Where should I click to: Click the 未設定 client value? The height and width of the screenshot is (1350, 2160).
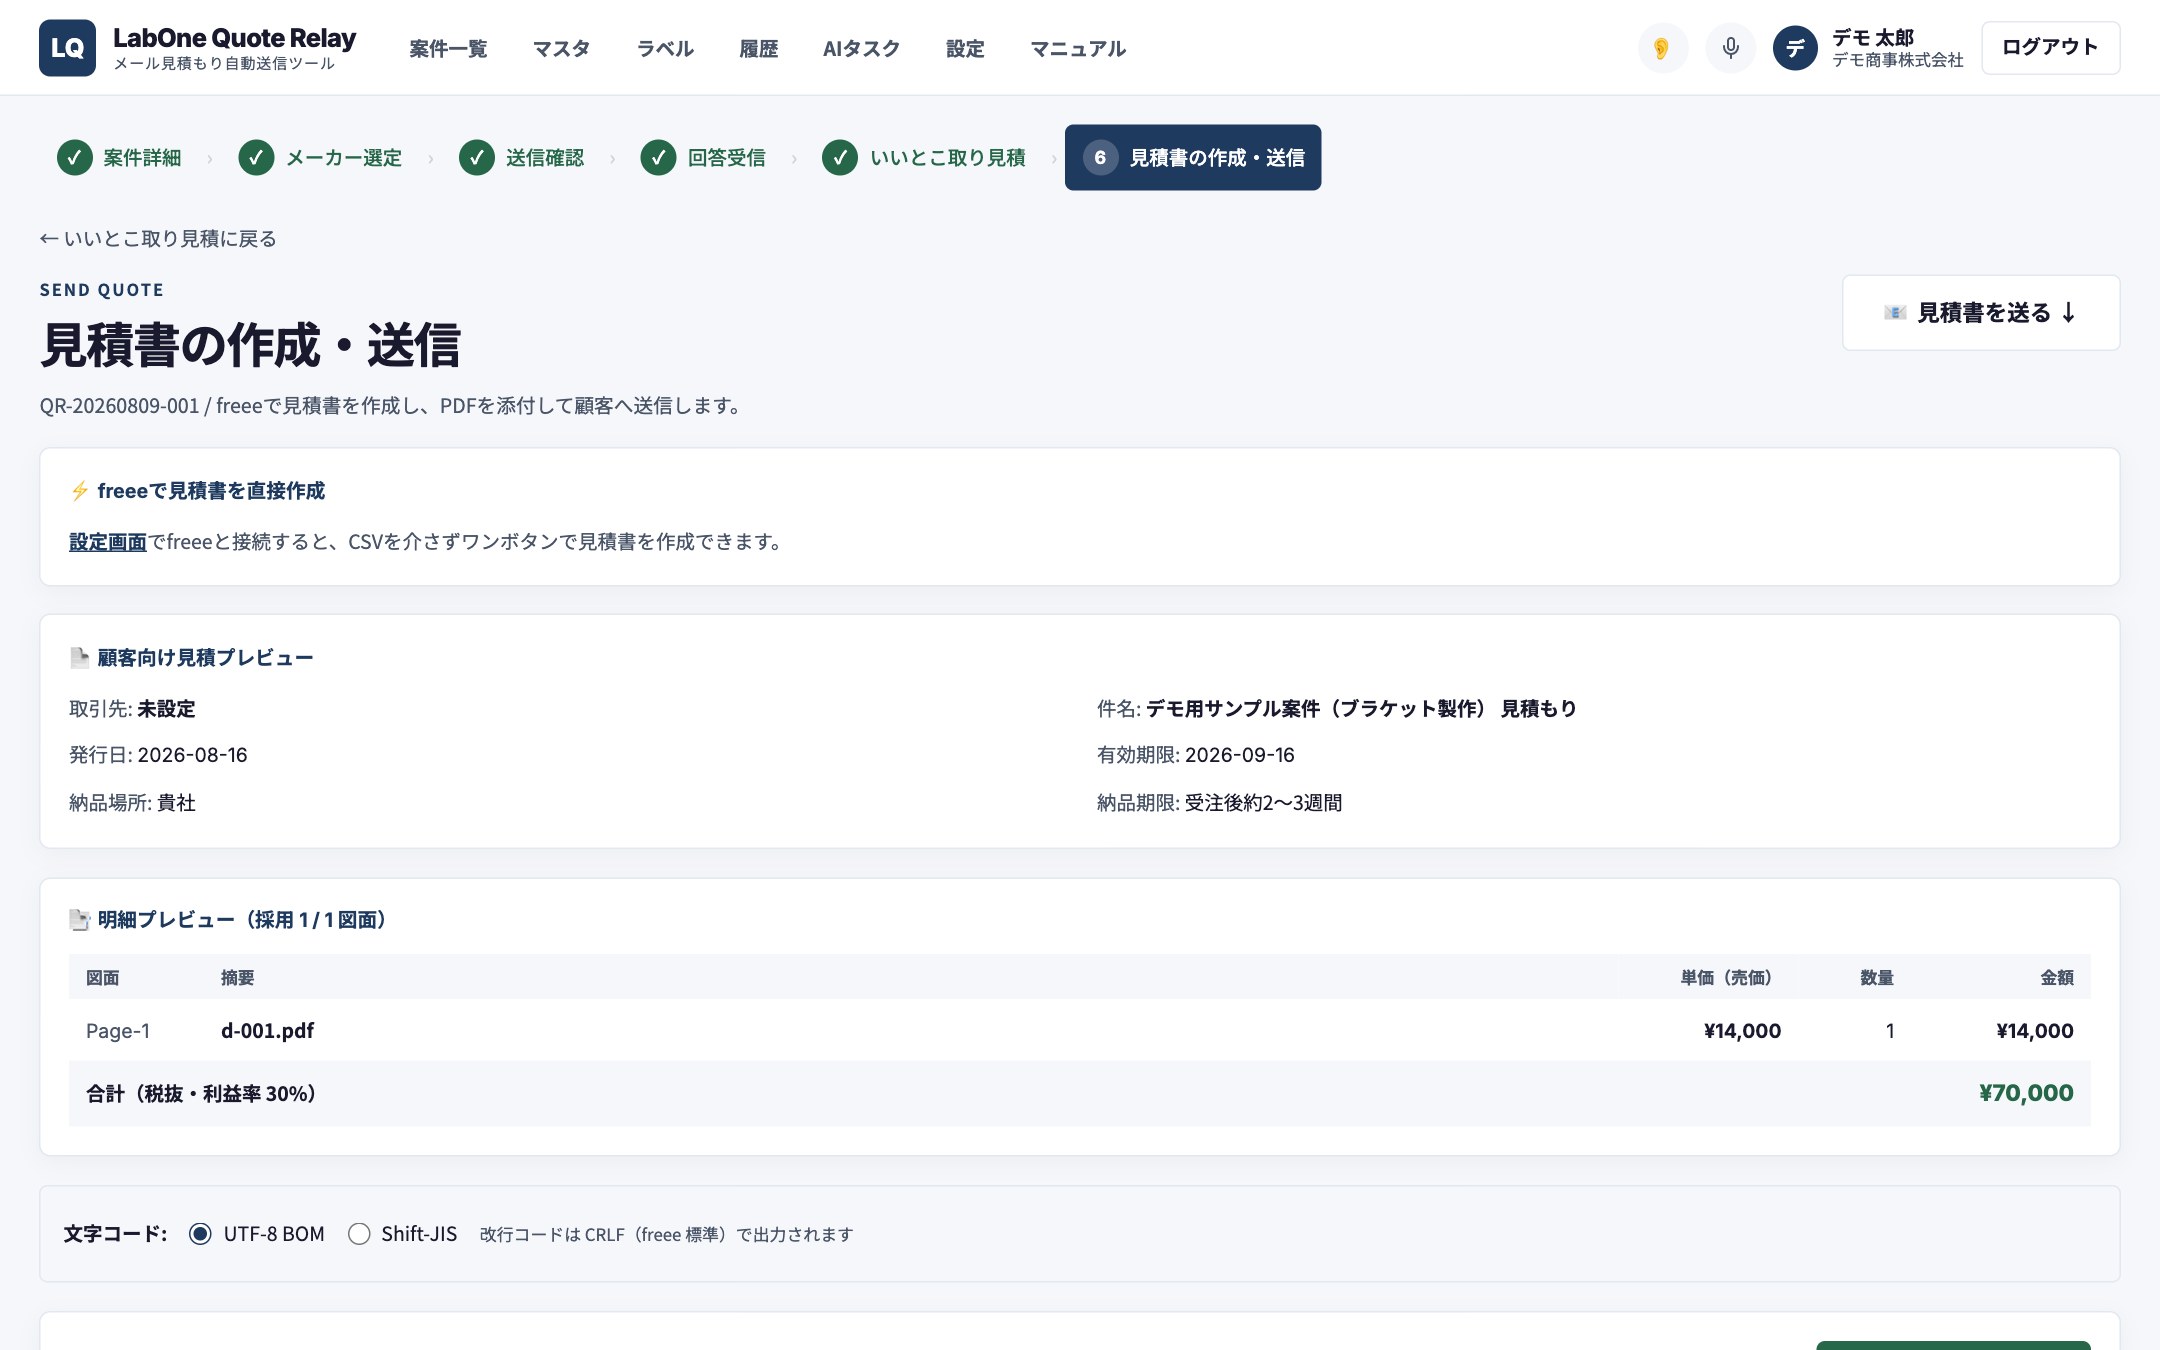pyautogui.click(x=166, y=709)
